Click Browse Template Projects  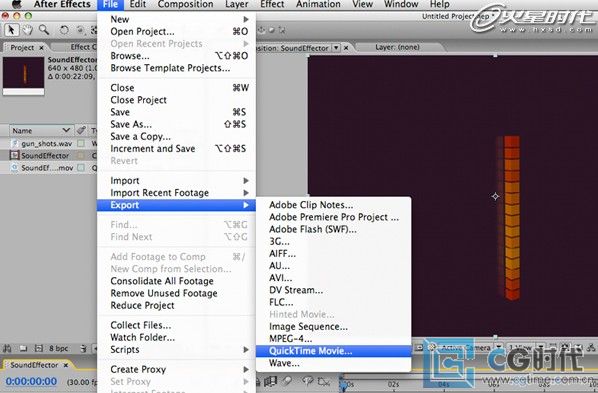click(177, 68)
